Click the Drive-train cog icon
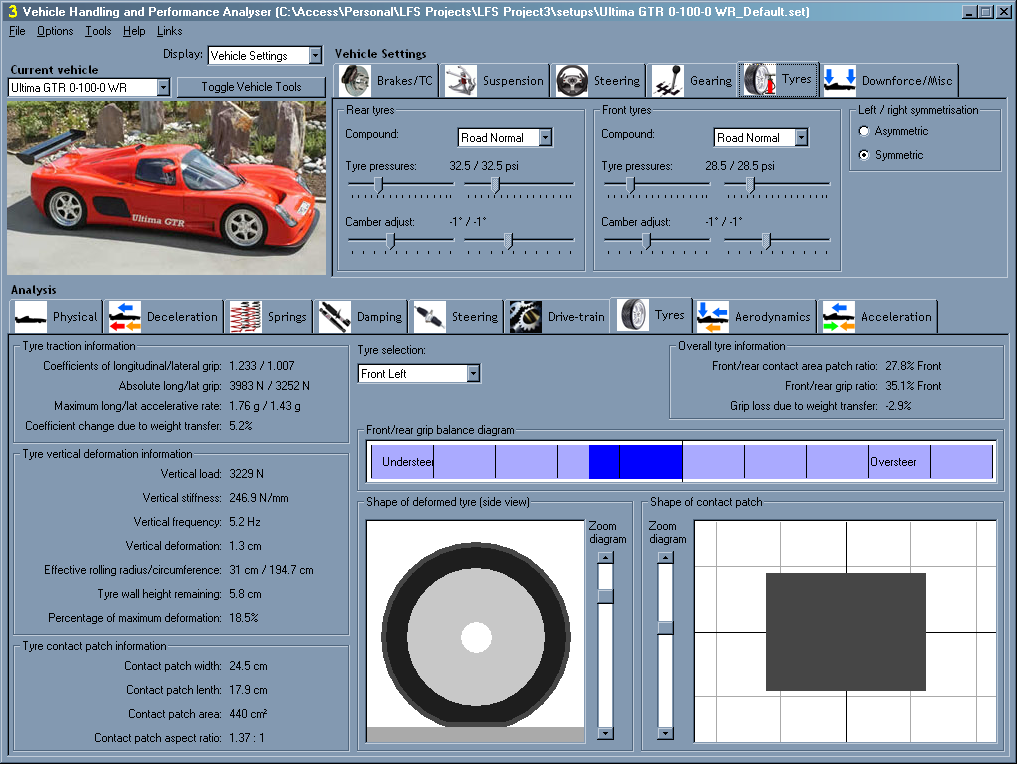Viewport: 1017px width, 764px height. (x=525, y=317)
